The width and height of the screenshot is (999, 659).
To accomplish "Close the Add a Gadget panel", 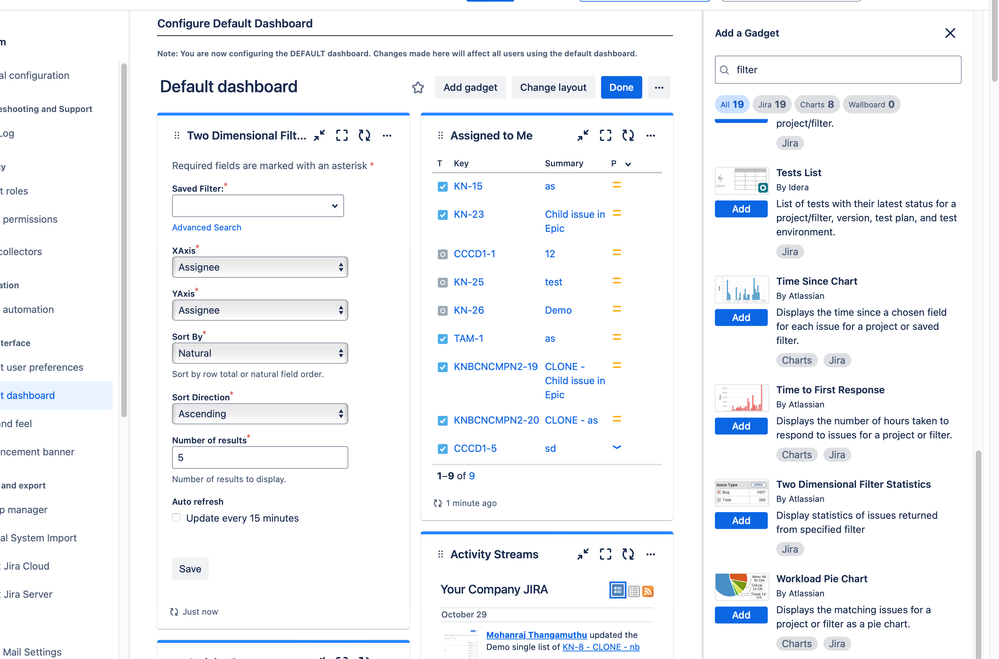I will [x=950, y=33].
